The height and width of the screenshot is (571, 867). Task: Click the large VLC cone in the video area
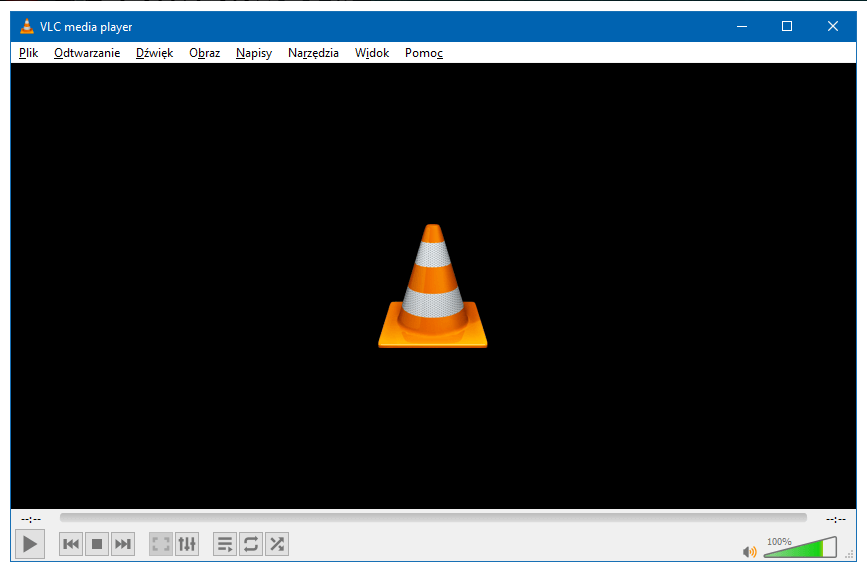click(x=432, y=286)
